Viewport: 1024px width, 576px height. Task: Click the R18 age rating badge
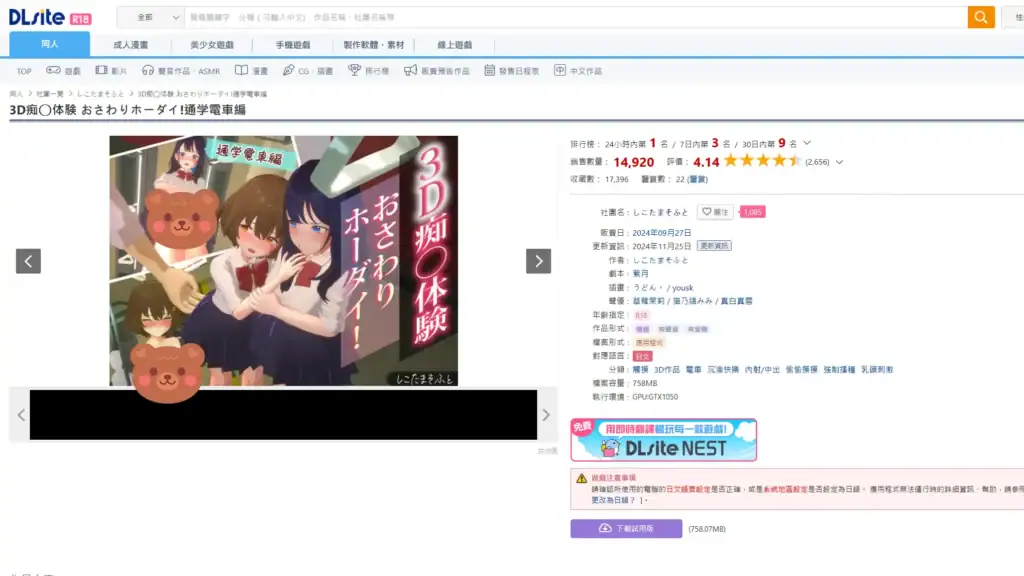pyautogui.click(x=641, y=315)
